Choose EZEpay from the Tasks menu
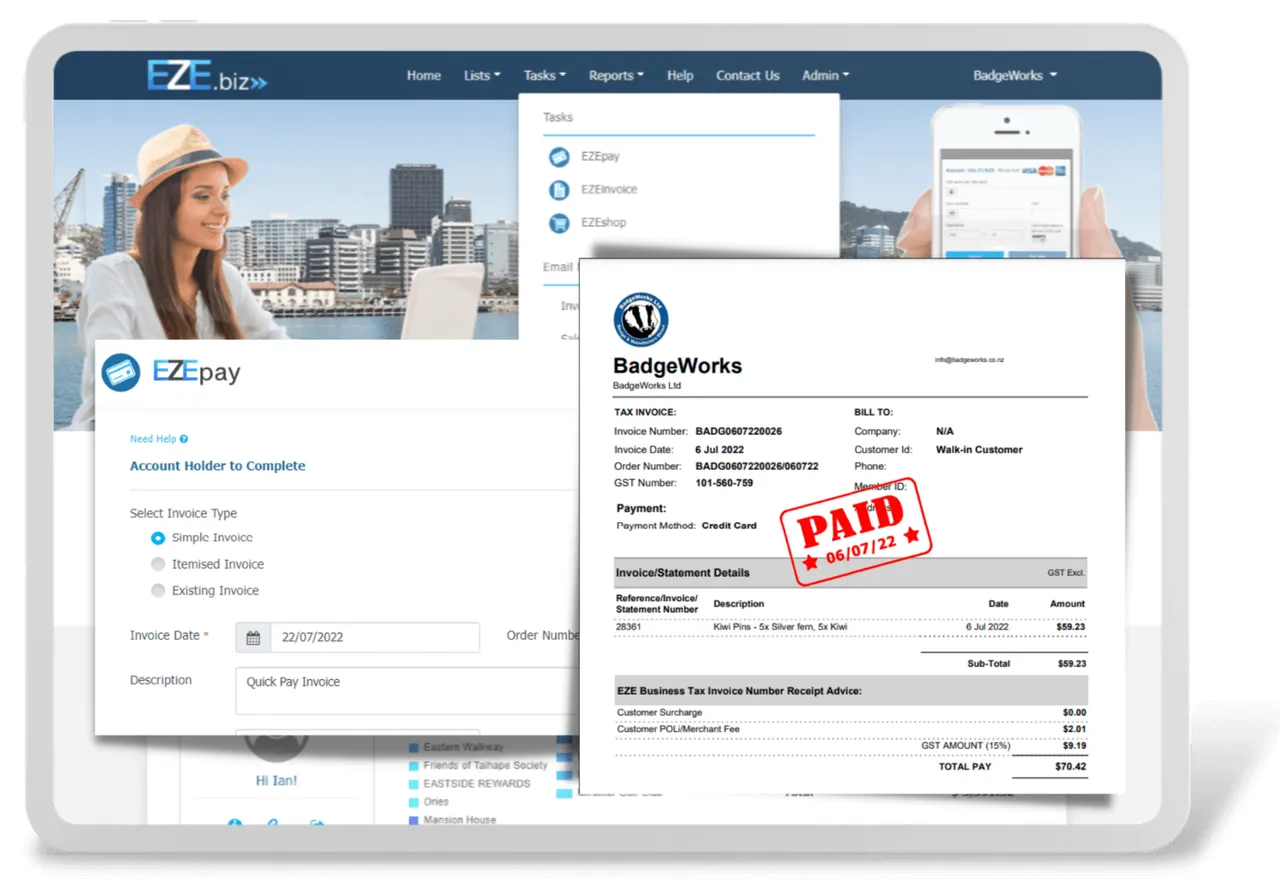This screenshot has height=883, width=1280. click(x=600, y=157)
